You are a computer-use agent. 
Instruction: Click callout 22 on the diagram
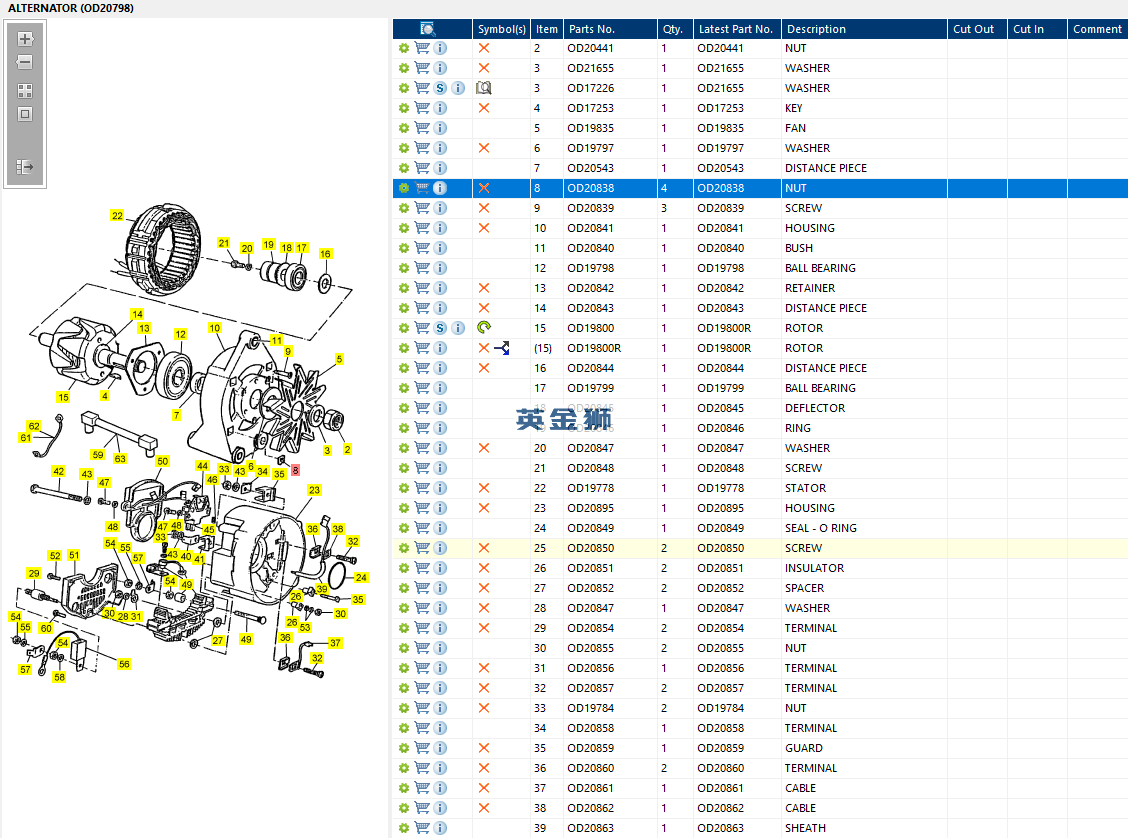point(117,216)
